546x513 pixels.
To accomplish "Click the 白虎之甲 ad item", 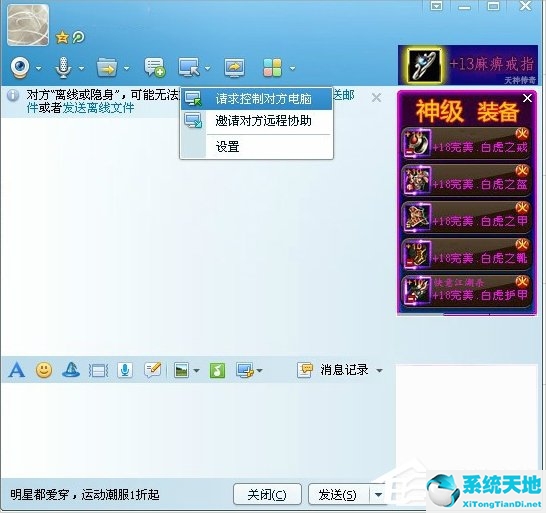I will [466, 217].
